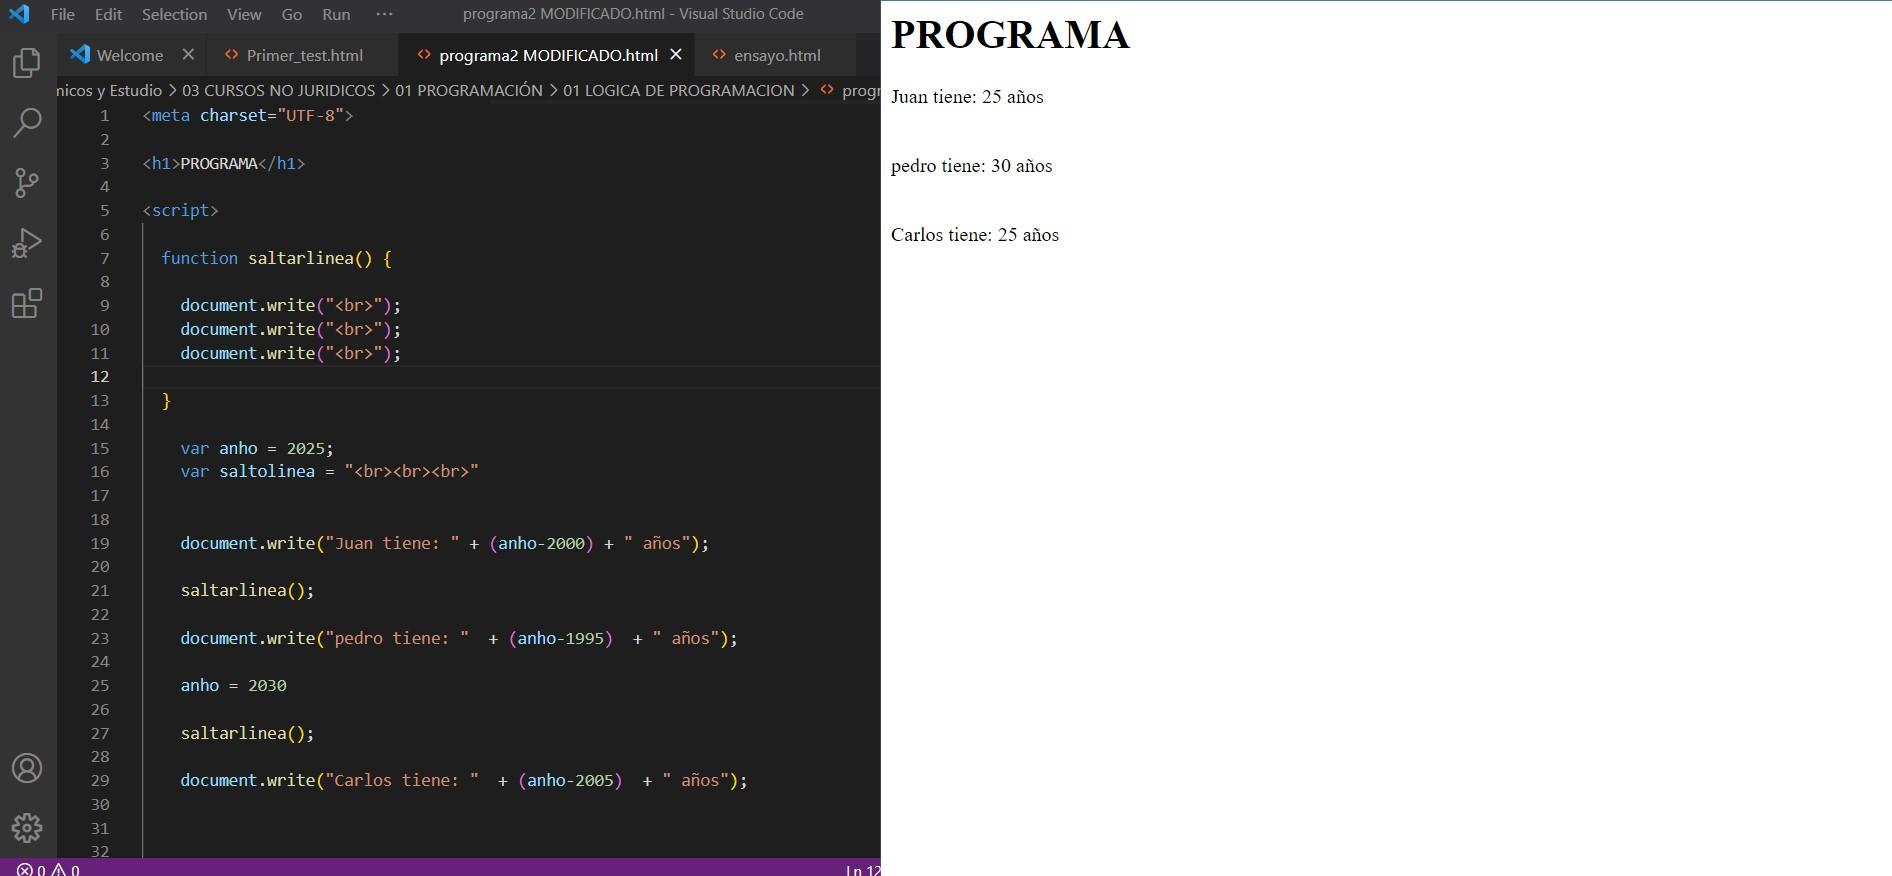This screenshot has width=1892, height=876.
Task: Click the 'Carlos tiene' document.write line in the code
Action: [464, 780]
